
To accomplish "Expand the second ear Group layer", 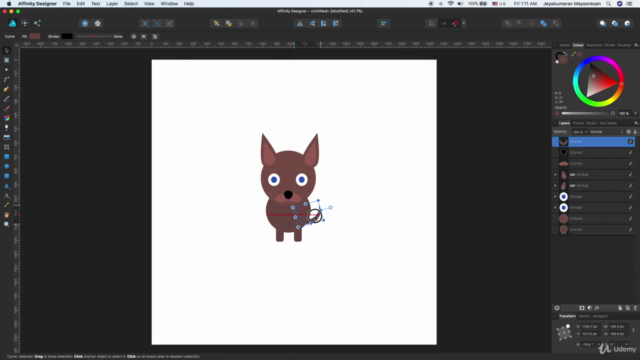I will click(555, 186).
